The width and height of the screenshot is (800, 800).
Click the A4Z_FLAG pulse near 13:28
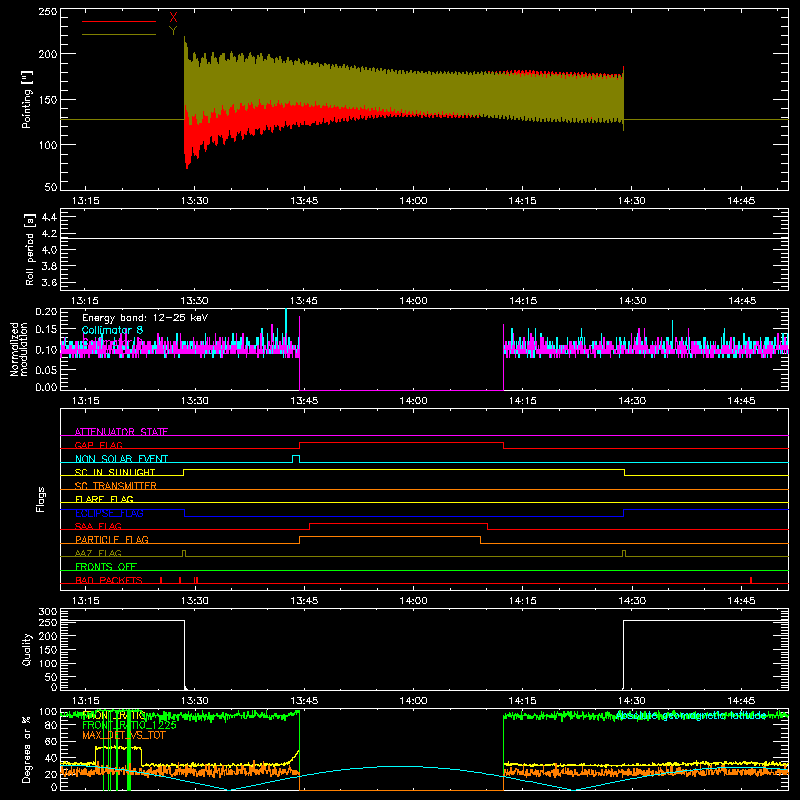[x=184, y=554]
